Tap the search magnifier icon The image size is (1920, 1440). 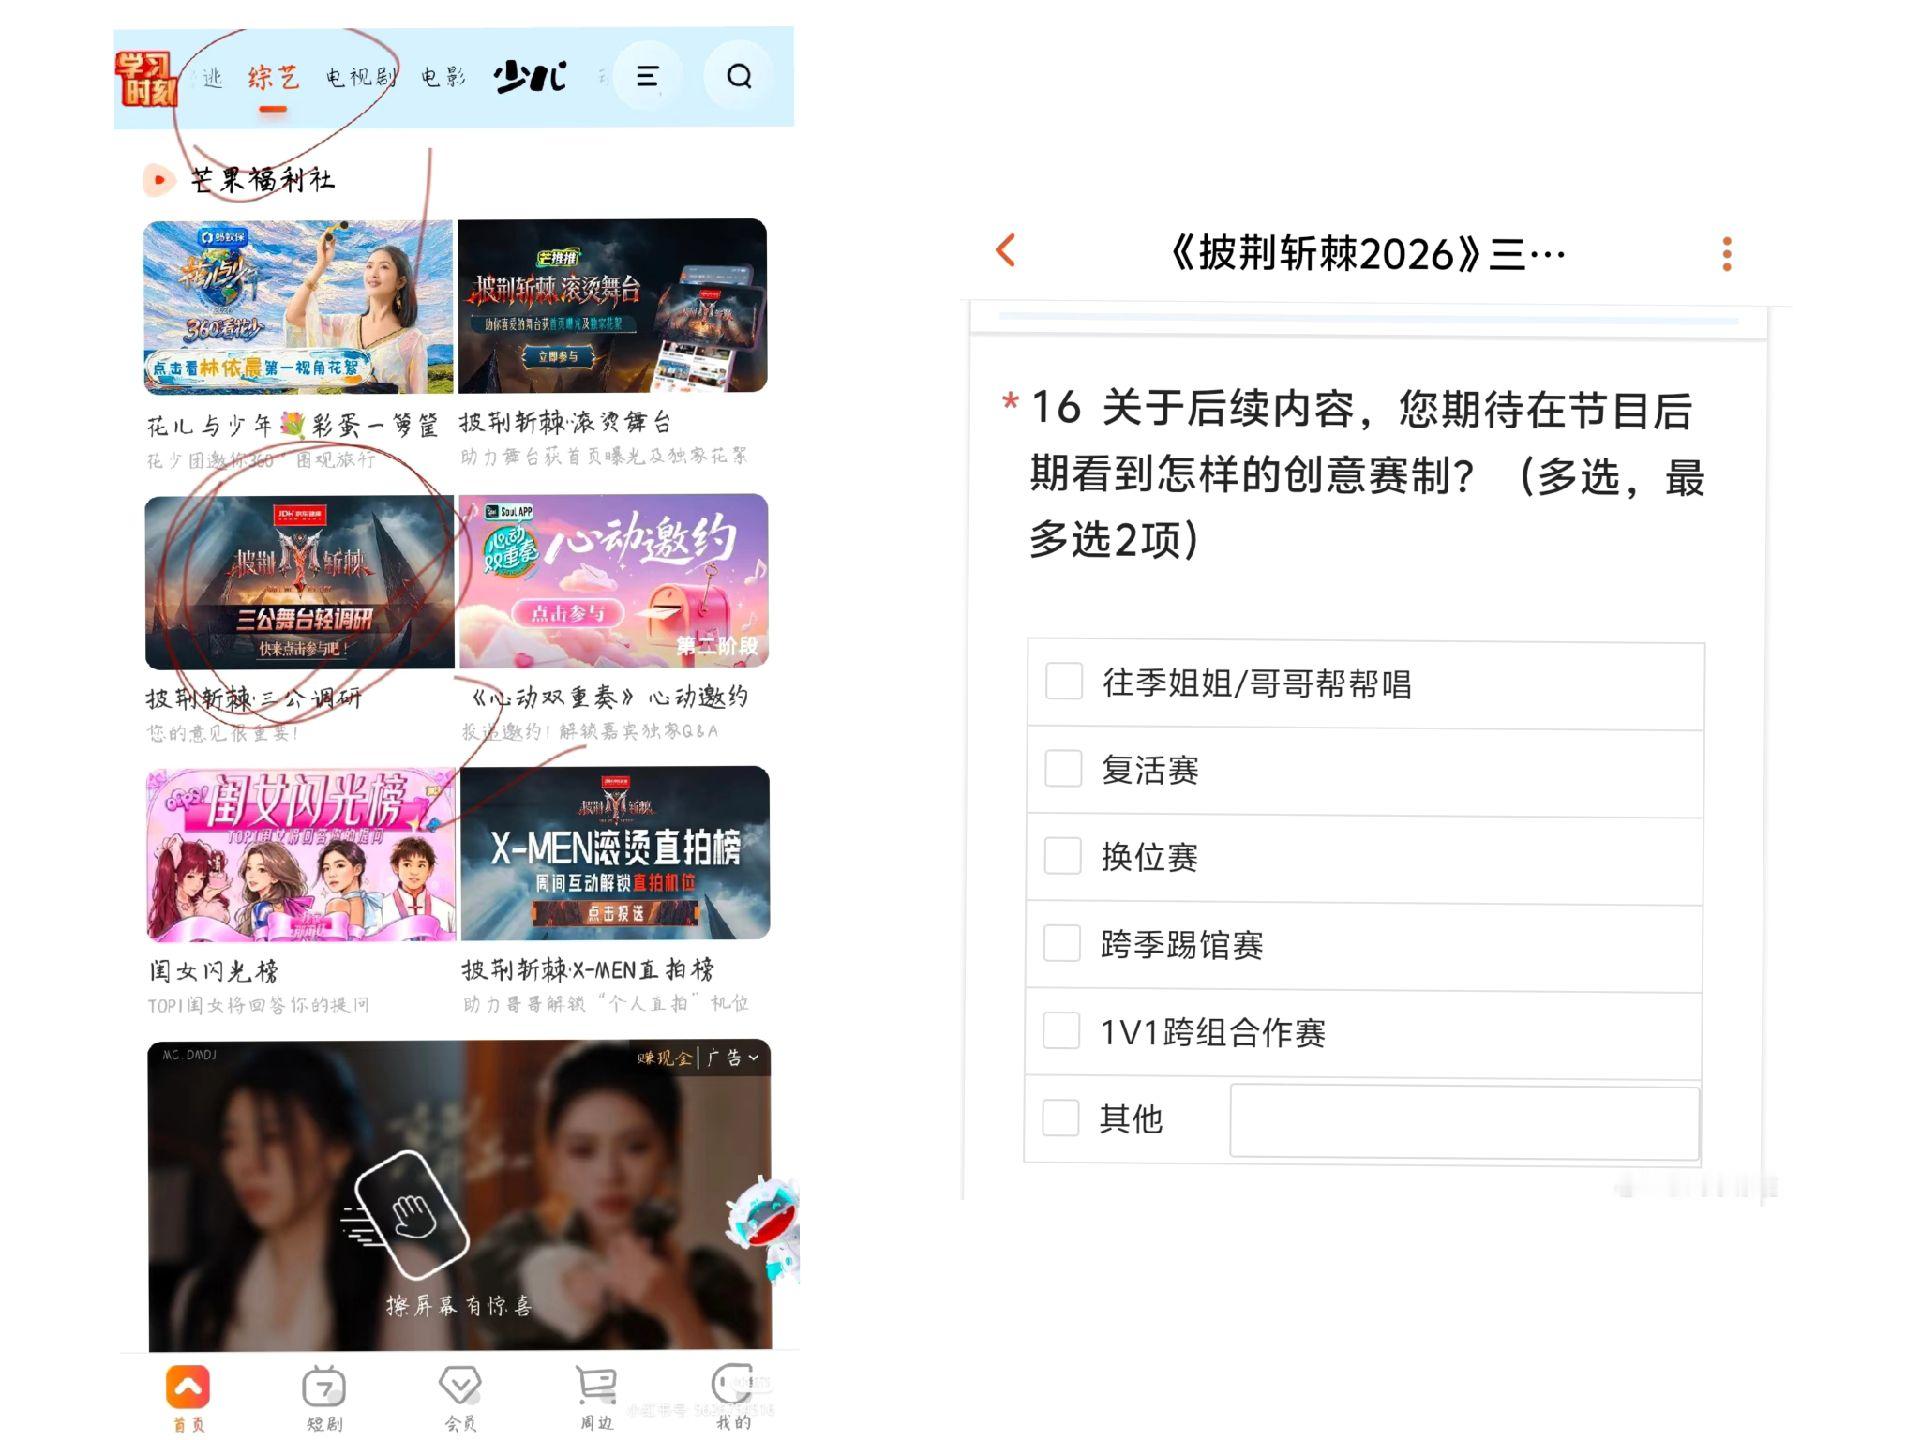click(x=739, y=76)
